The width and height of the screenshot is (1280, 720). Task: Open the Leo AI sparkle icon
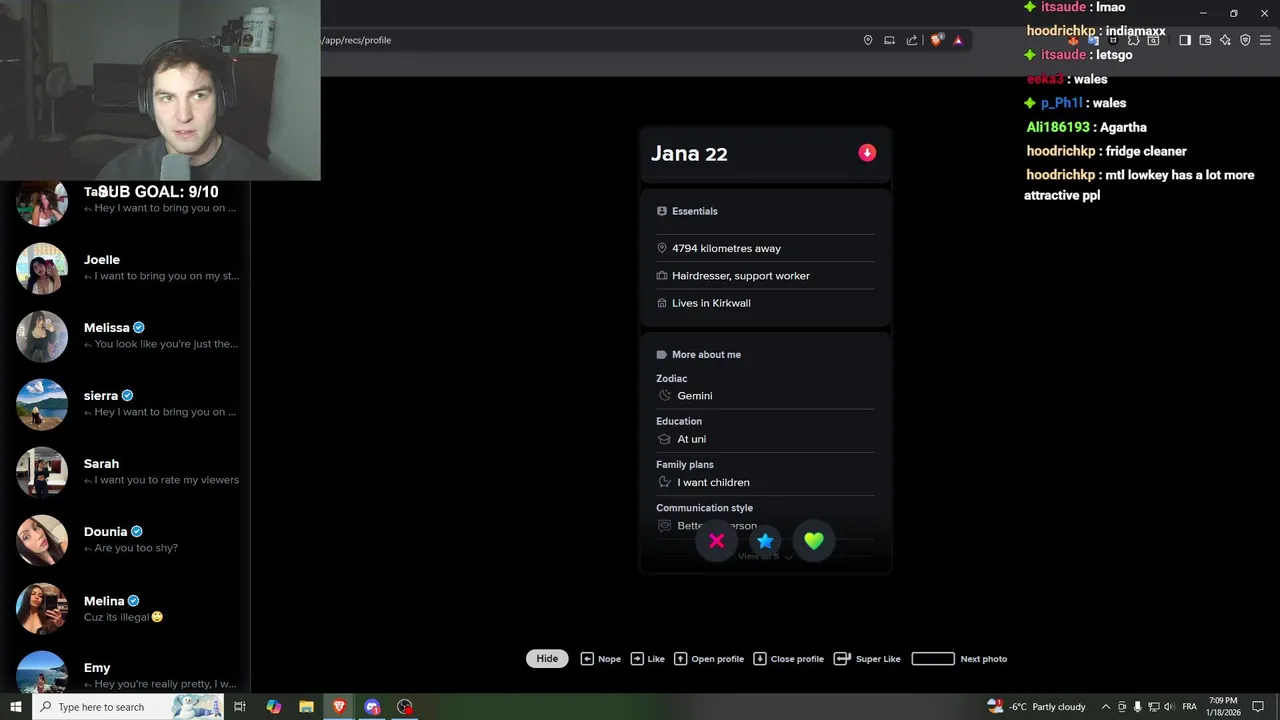[x=1225, y=40]
